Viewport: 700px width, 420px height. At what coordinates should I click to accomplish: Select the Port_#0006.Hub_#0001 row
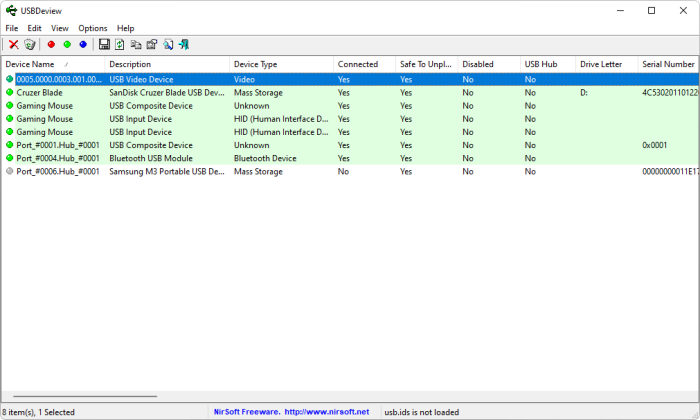350,171
